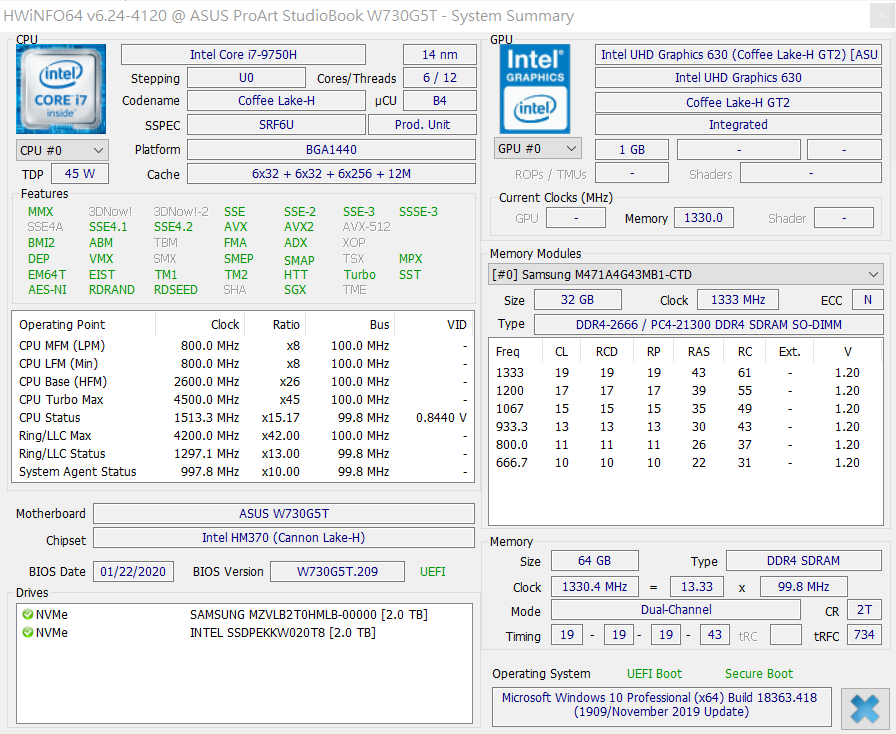Click the Dual-Channel memory mode field
The width and height of the screenshot is (896, 734).
pyautogui.click(x=676, y=610)
